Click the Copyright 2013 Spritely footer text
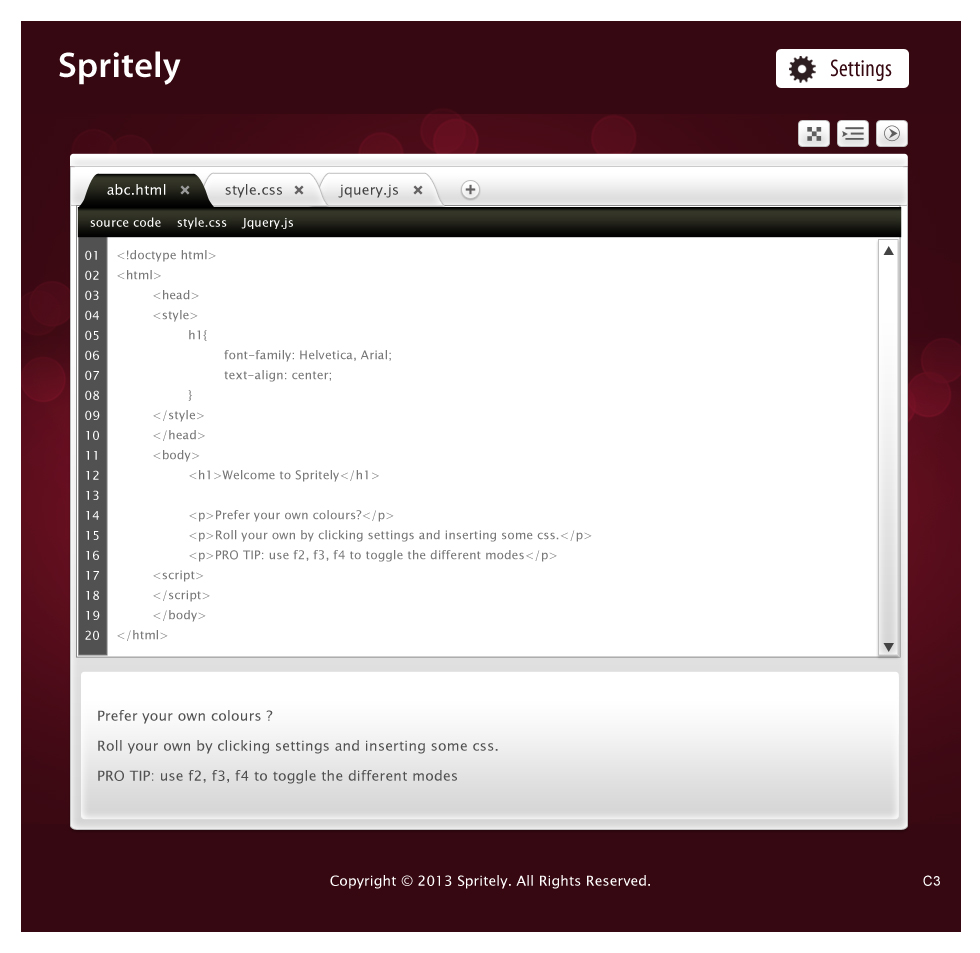This screenshot has width=980, height=953. [490, 881]
